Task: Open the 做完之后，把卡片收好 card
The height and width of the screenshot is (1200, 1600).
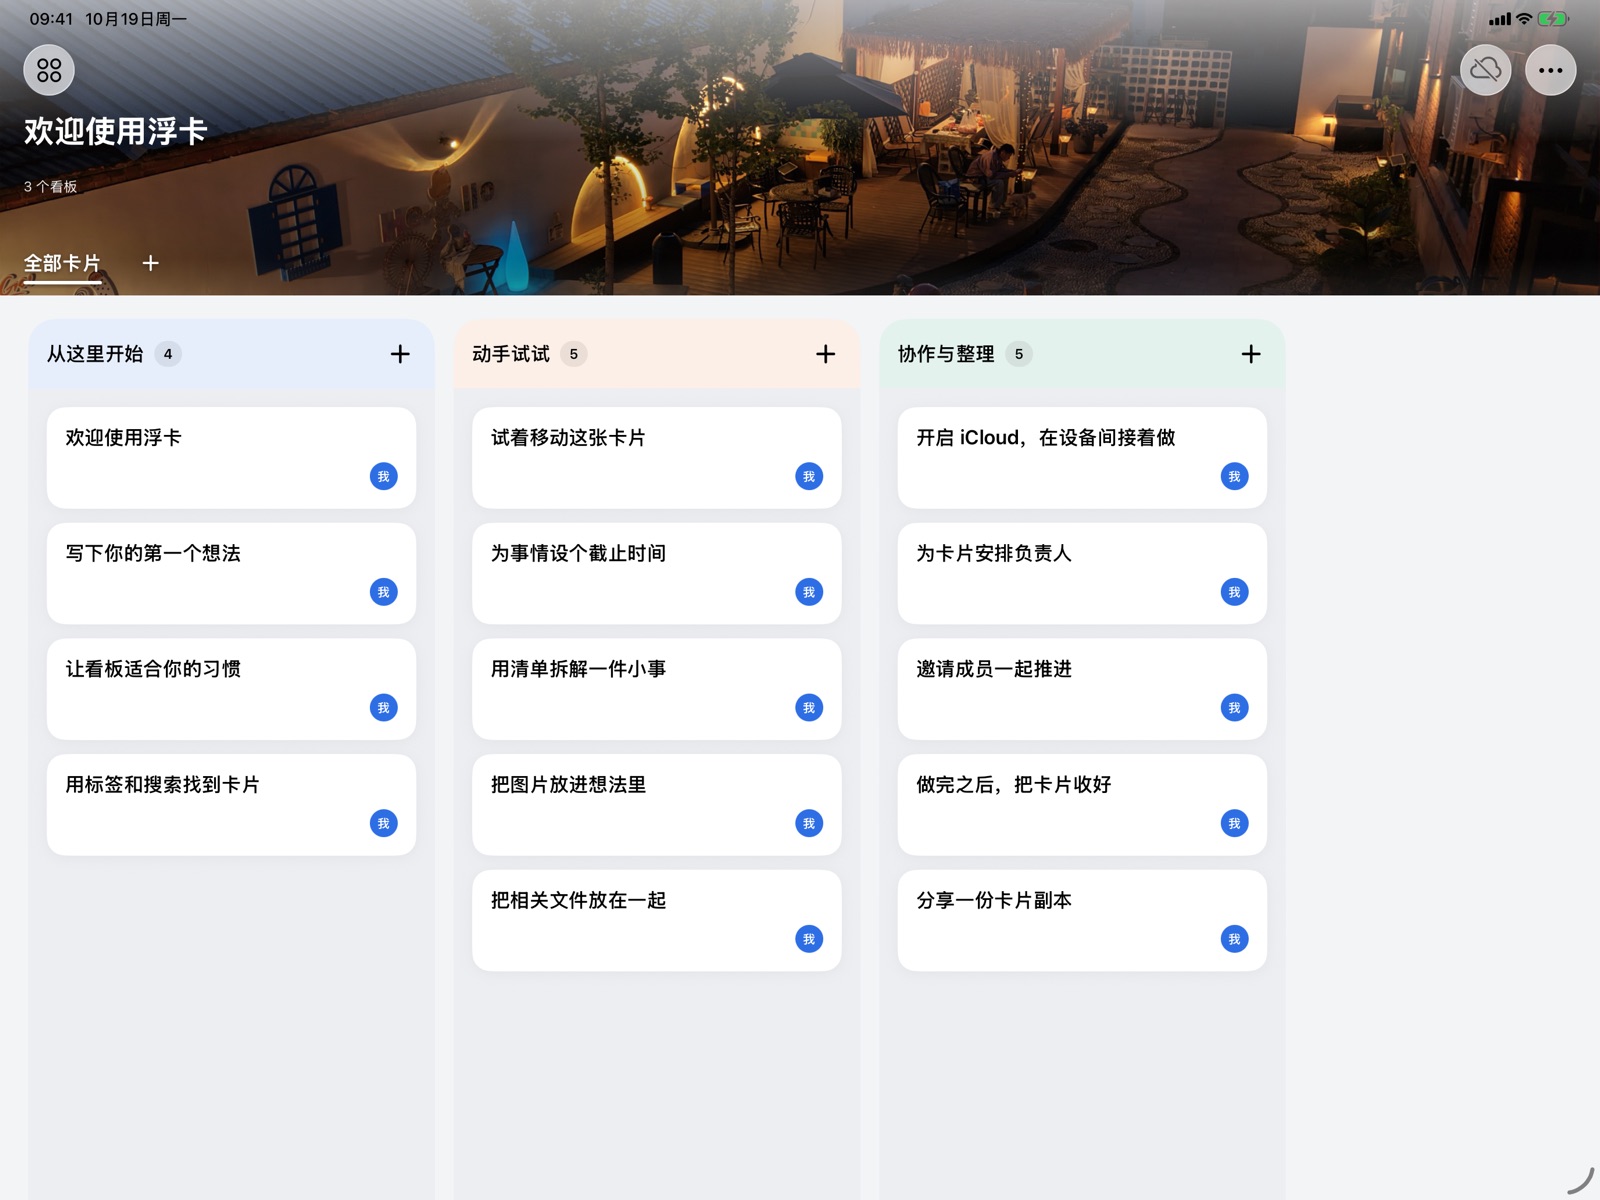Action: coord(1082,805)
